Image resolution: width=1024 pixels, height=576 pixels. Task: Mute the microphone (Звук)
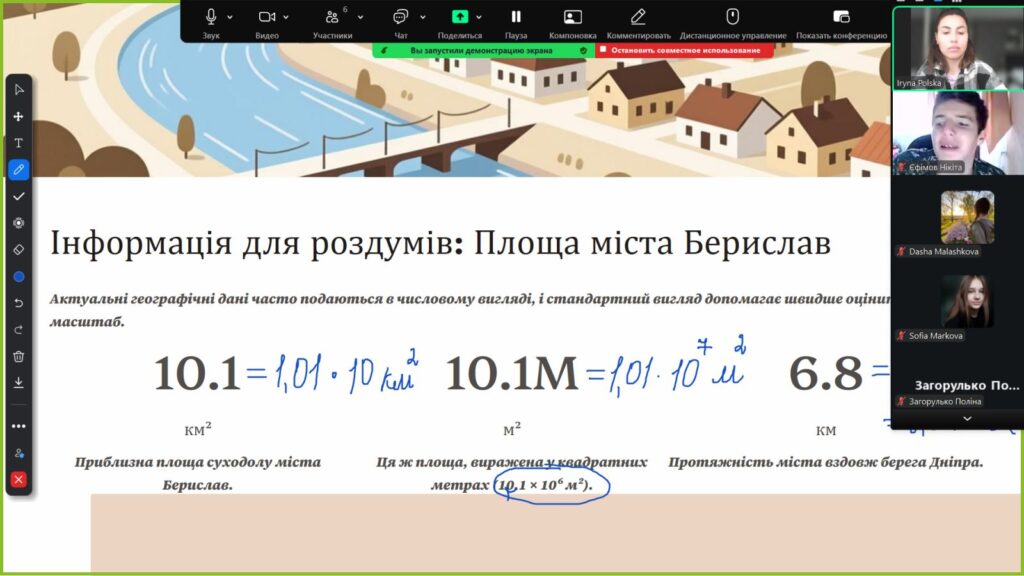pyautogui.click(x=211, y=18)
